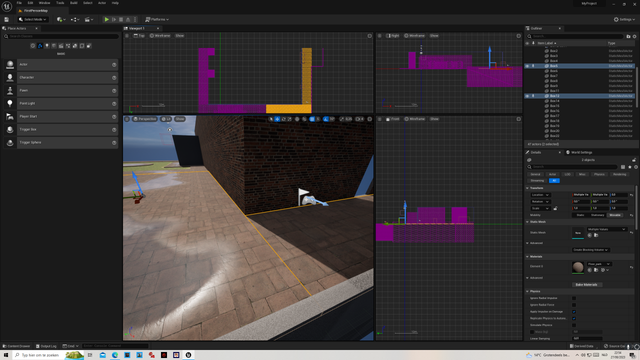Screen dimensions: 640x360
Task: Open the Outliner settings gear
Action: (634, 36)
